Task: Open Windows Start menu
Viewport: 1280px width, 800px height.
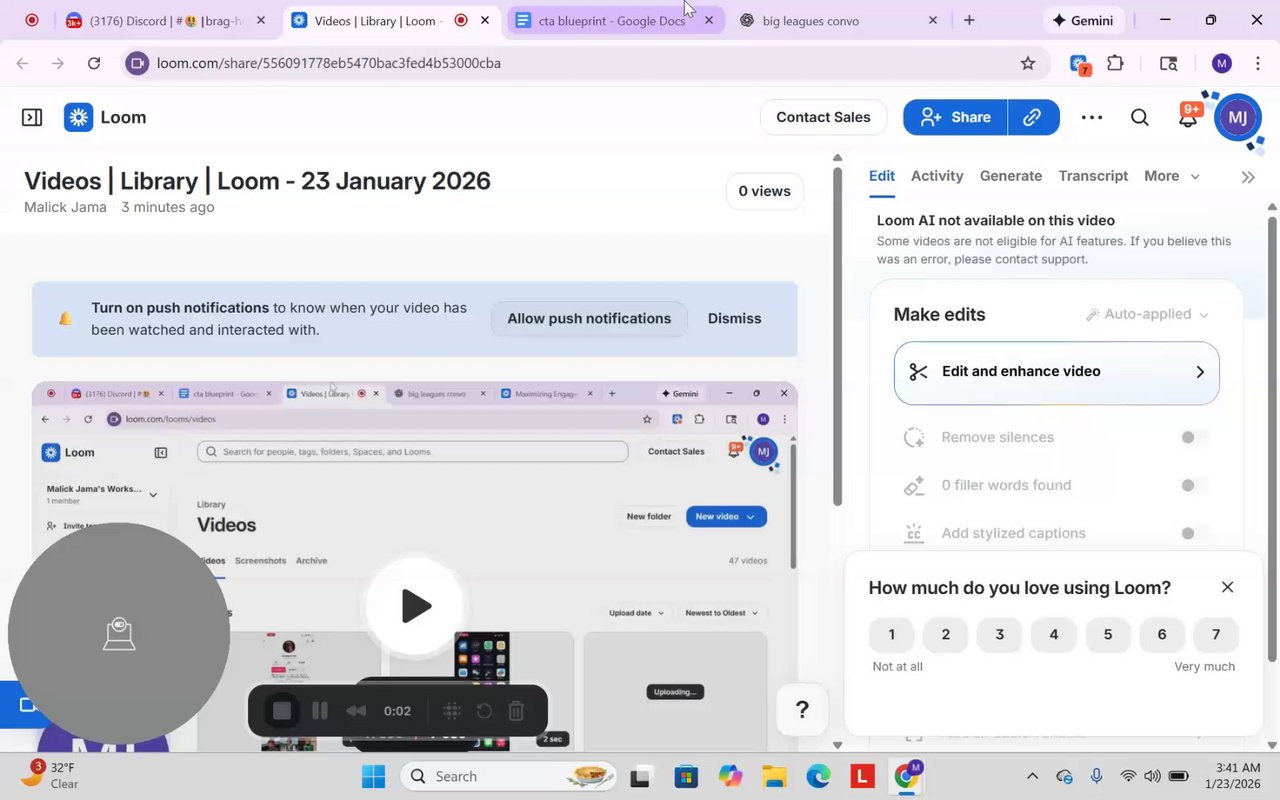Action: point(373,776)
